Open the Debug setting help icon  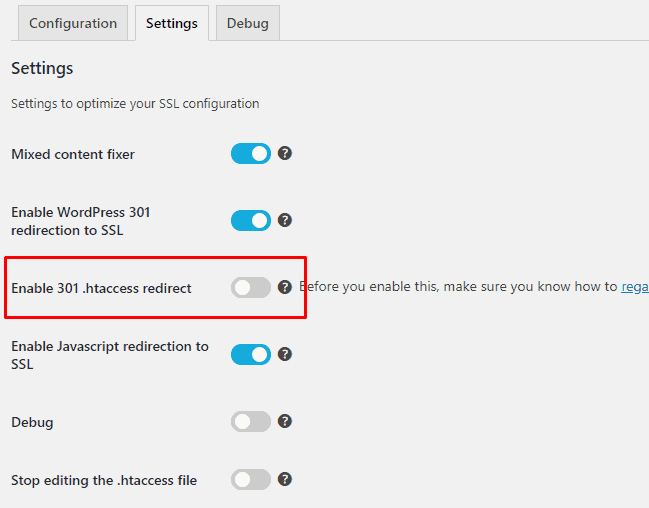[285, 421]
